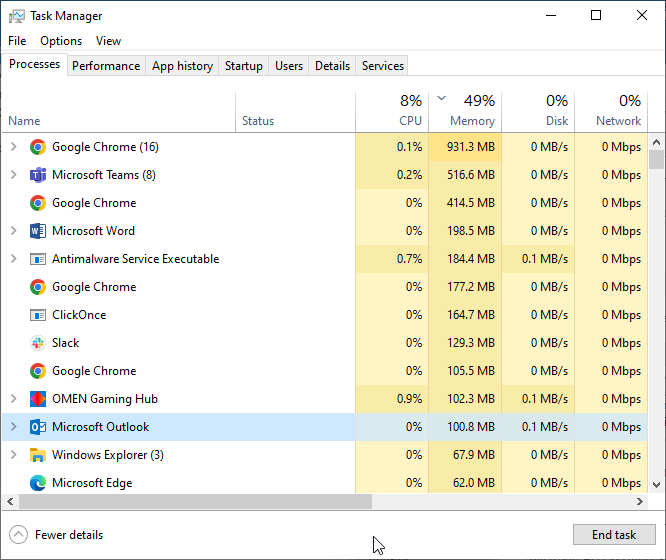Click the 62.0 MB memory value
The width and height of the screenshot is (666, 560).
coord(474,483)
